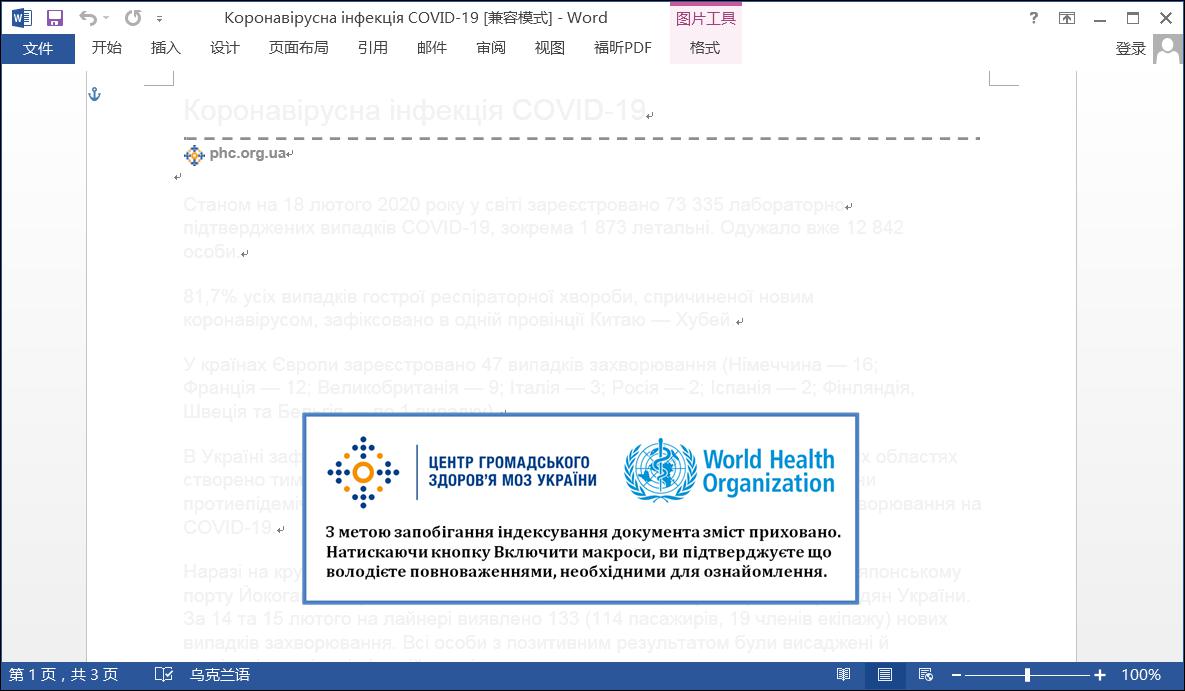Click the zoom slider handle
Viewport: 1185px width, 691px height.
point(1027,674)
